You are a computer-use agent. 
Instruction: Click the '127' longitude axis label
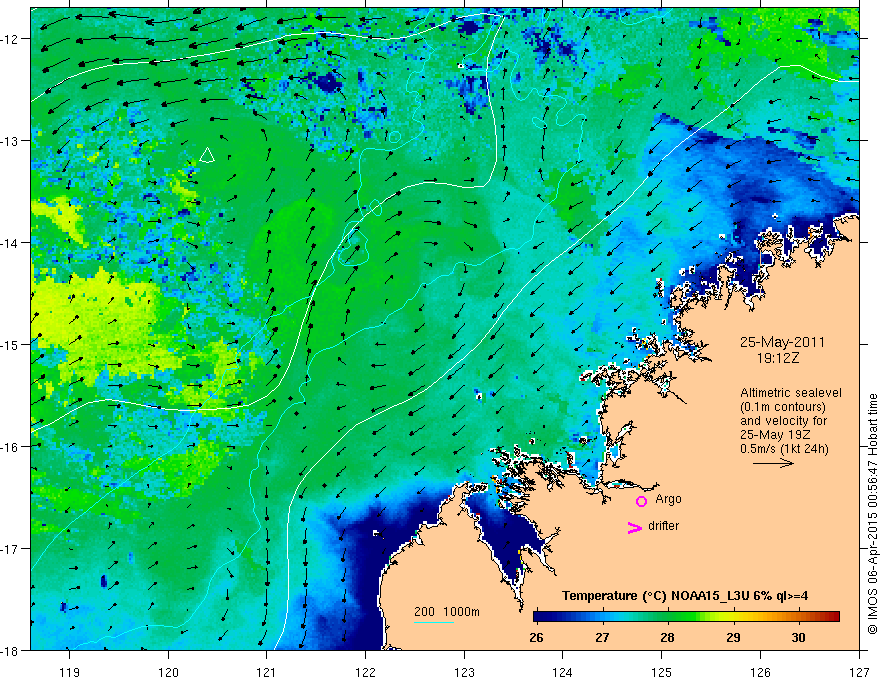click(x=859, y=672)
